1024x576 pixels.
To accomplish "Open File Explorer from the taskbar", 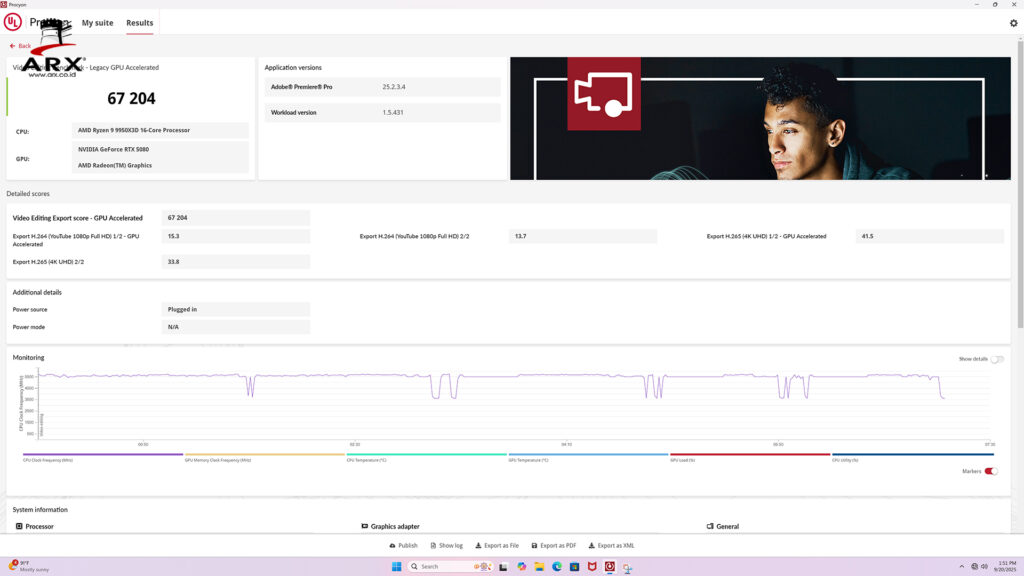I will (539, 567).
